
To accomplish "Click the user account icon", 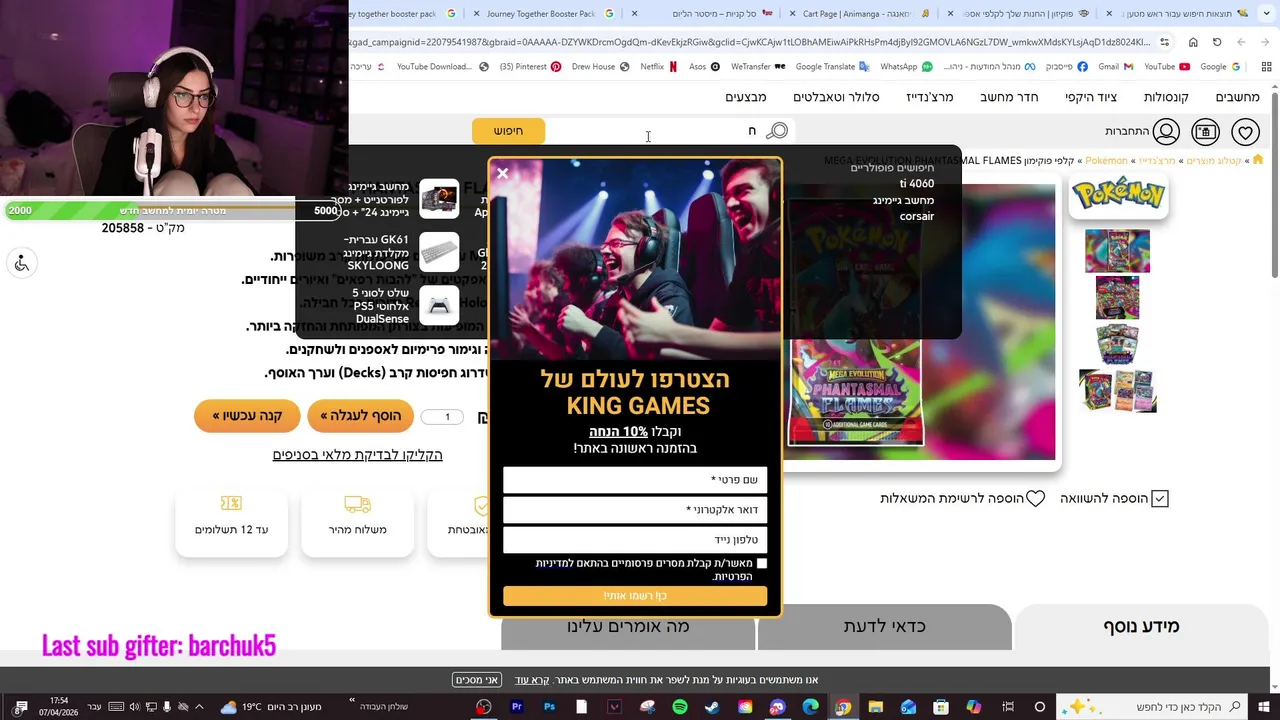I will click(1166, 132).
